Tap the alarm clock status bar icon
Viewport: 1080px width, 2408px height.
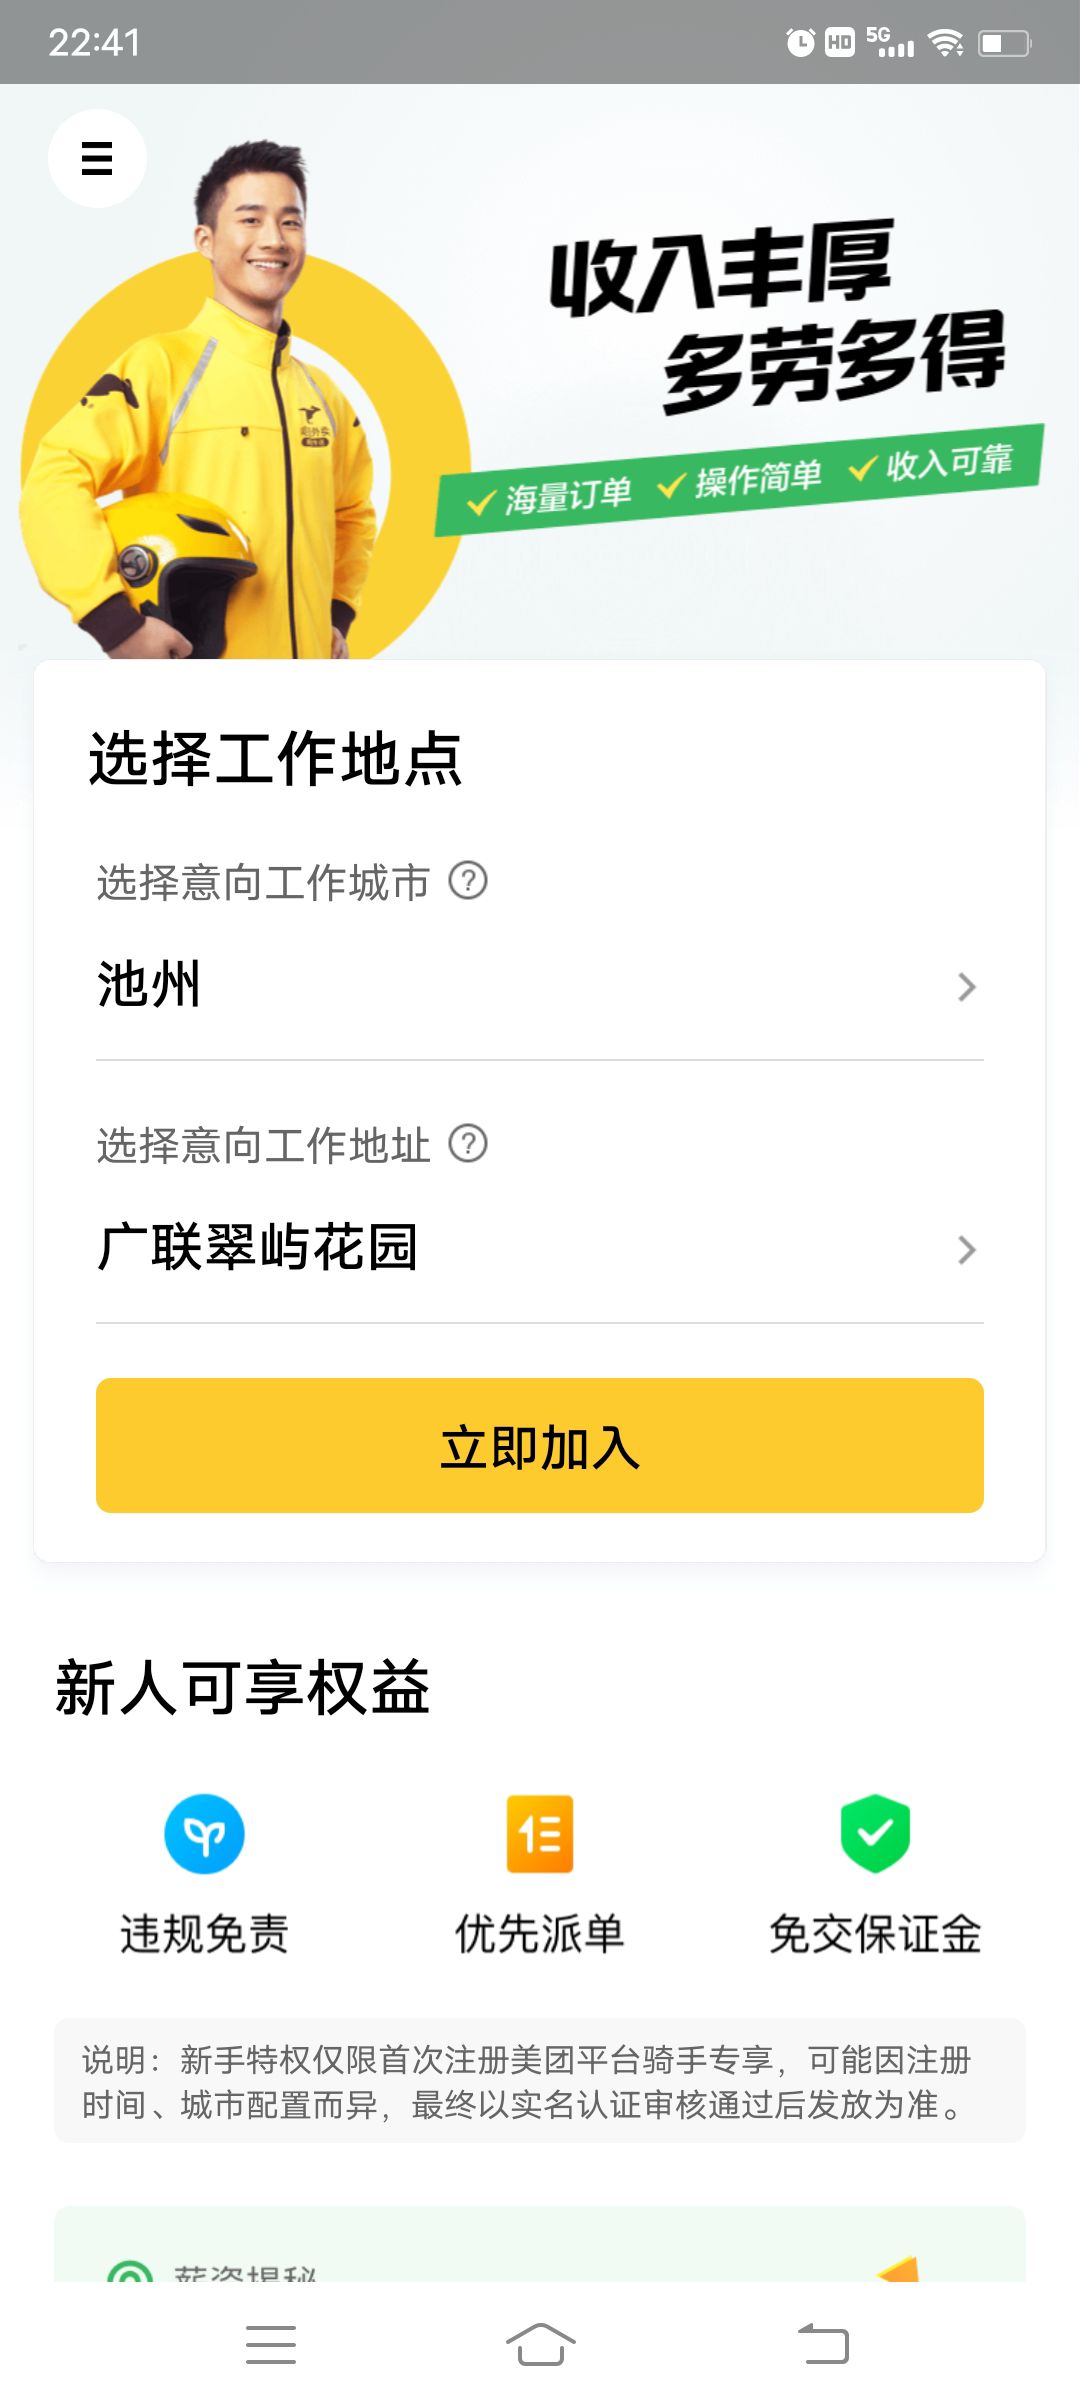click(x=800, y=42)
